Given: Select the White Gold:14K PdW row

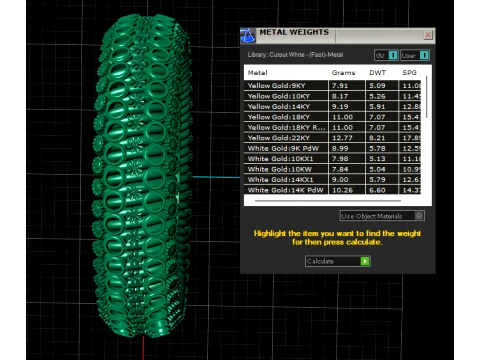Looking at the screenshot, I should [332, 190].
